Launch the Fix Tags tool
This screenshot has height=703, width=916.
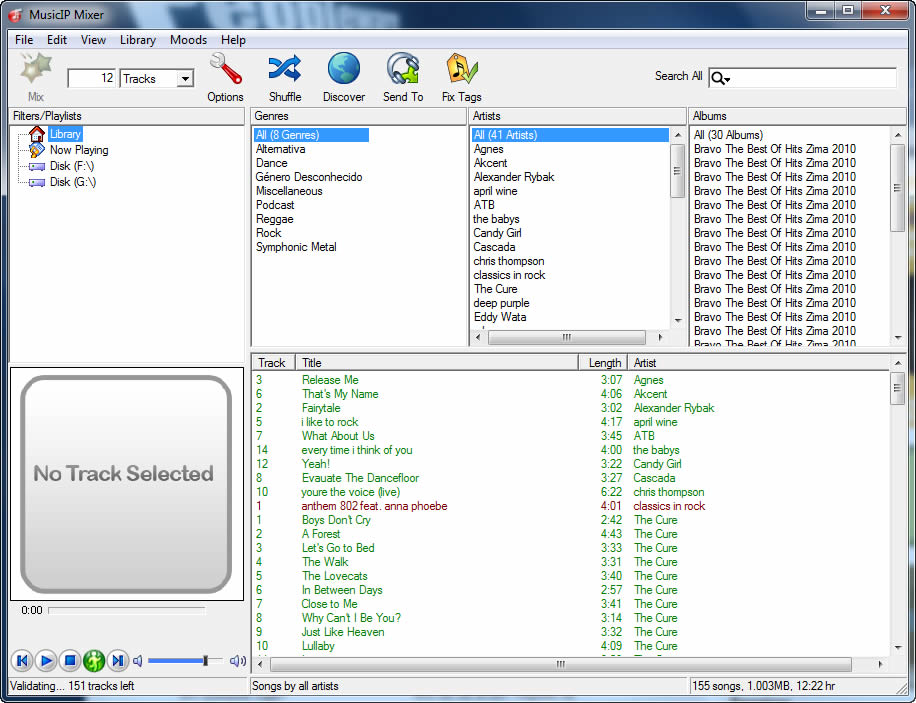point(462,70)
